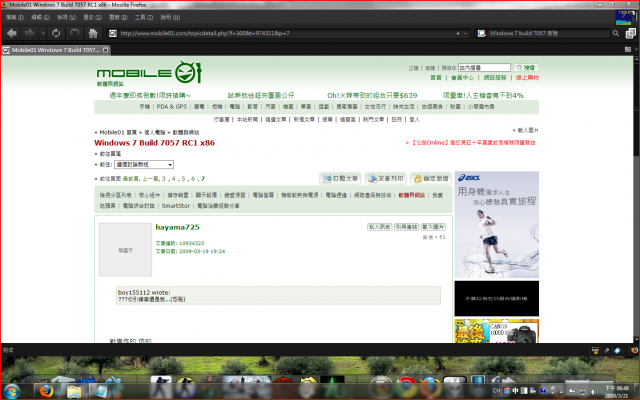
Task: Open hayama725 user profile link
Action: pos(177,227)
